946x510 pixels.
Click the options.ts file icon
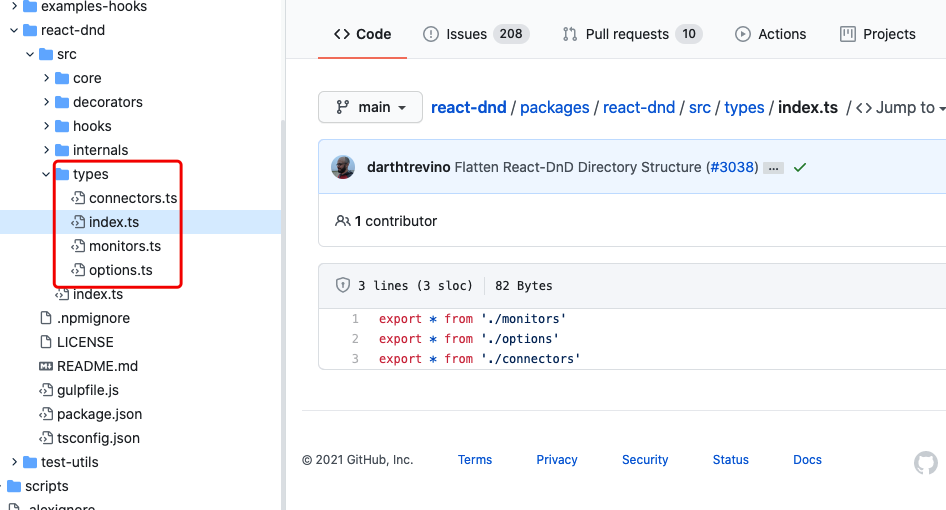78,270
